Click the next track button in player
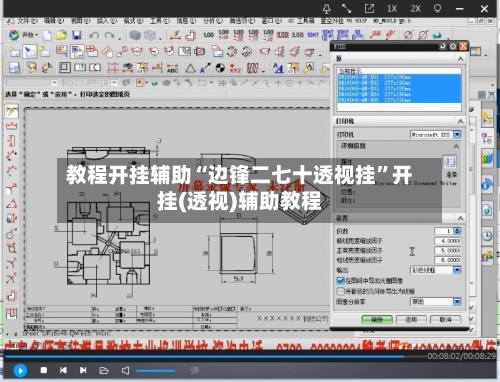 (x=83, y=370)
